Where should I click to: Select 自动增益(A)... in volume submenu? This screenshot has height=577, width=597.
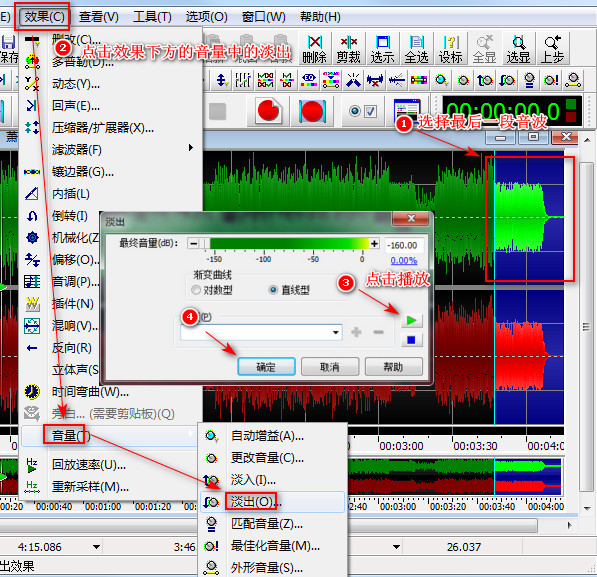[x=273, y=436]
